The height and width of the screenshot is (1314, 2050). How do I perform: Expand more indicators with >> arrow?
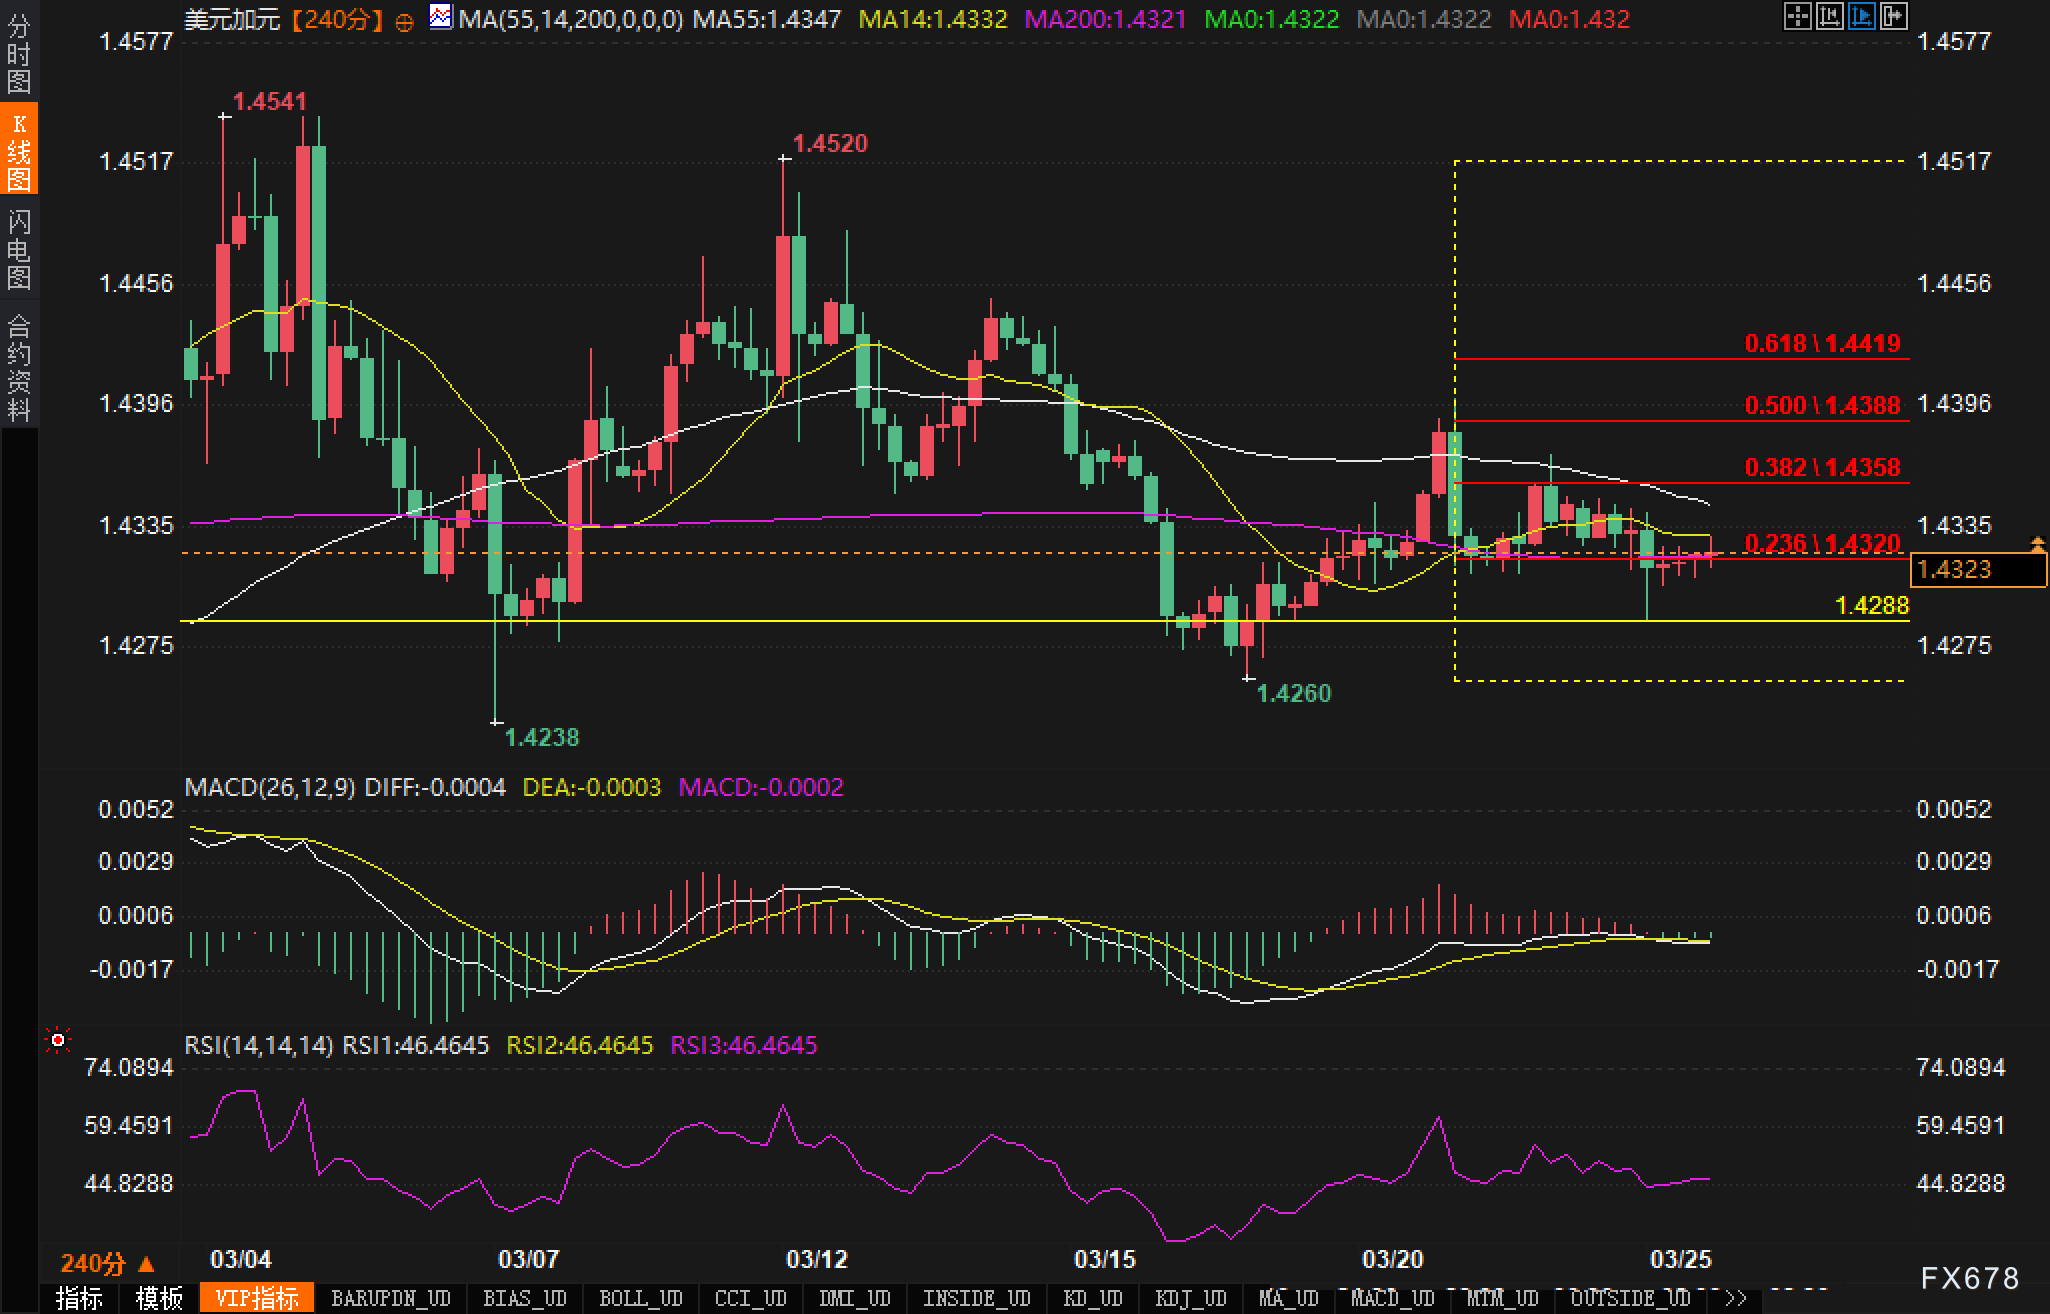coord(1735,1298)
